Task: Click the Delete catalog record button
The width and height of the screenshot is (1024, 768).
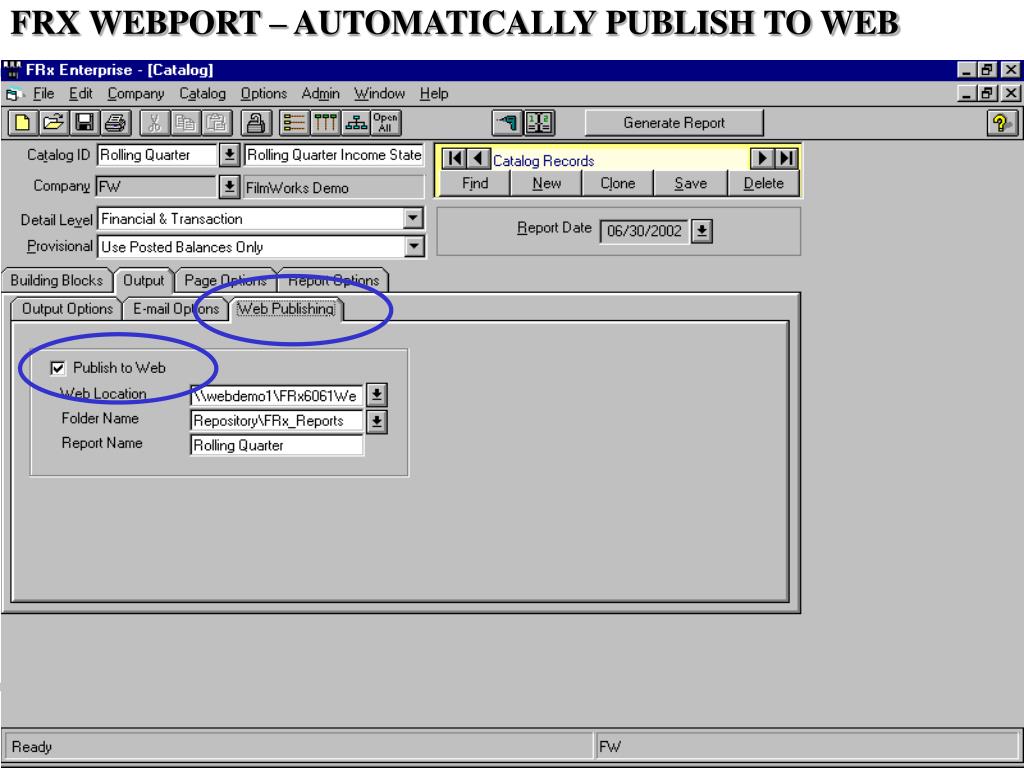Action: 763,184
